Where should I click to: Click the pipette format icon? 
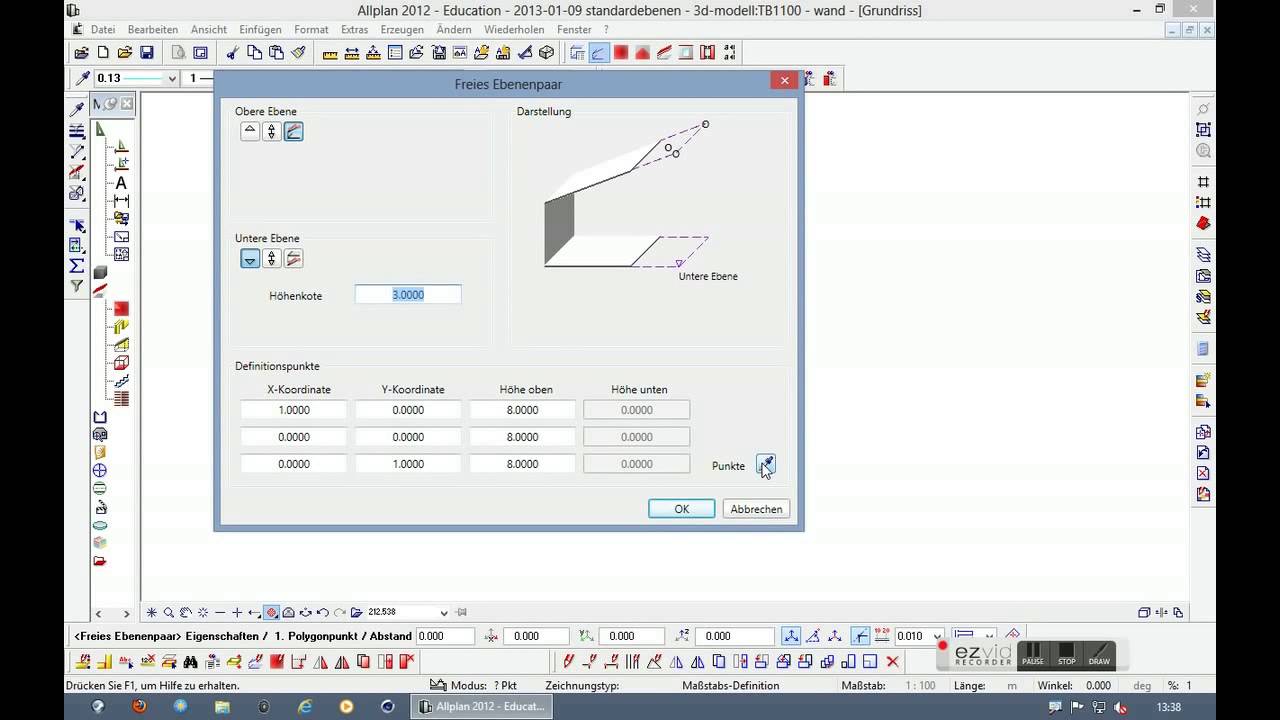point(81,78)
